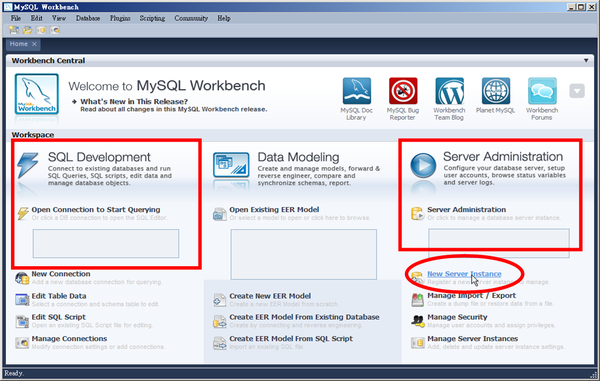
Task: Click the SQL Development heading
Action: (x=99, y=157)
